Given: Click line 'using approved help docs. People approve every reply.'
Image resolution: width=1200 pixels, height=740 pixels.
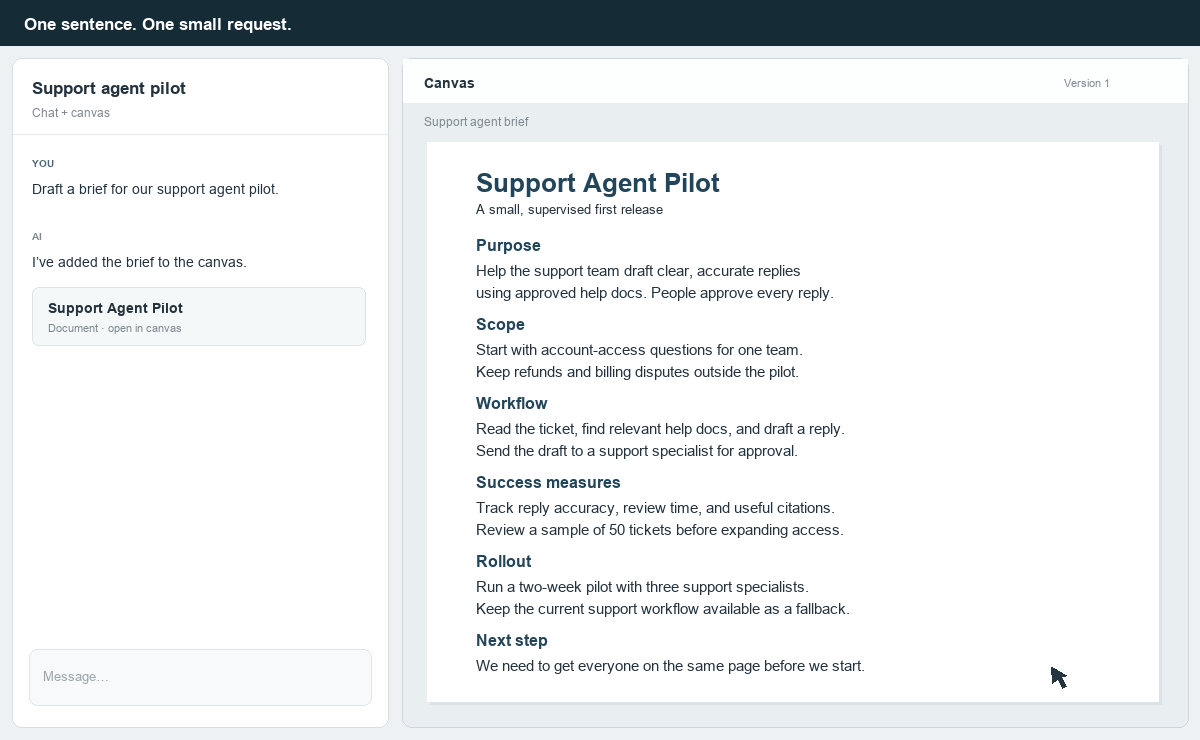Looking at the screenshot, I should click(655, 293).
